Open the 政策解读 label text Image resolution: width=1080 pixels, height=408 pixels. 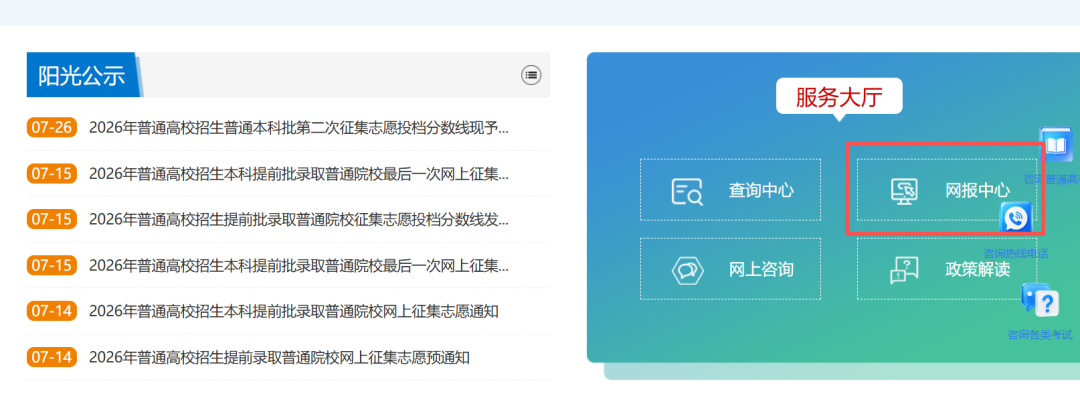coord(978,269)
